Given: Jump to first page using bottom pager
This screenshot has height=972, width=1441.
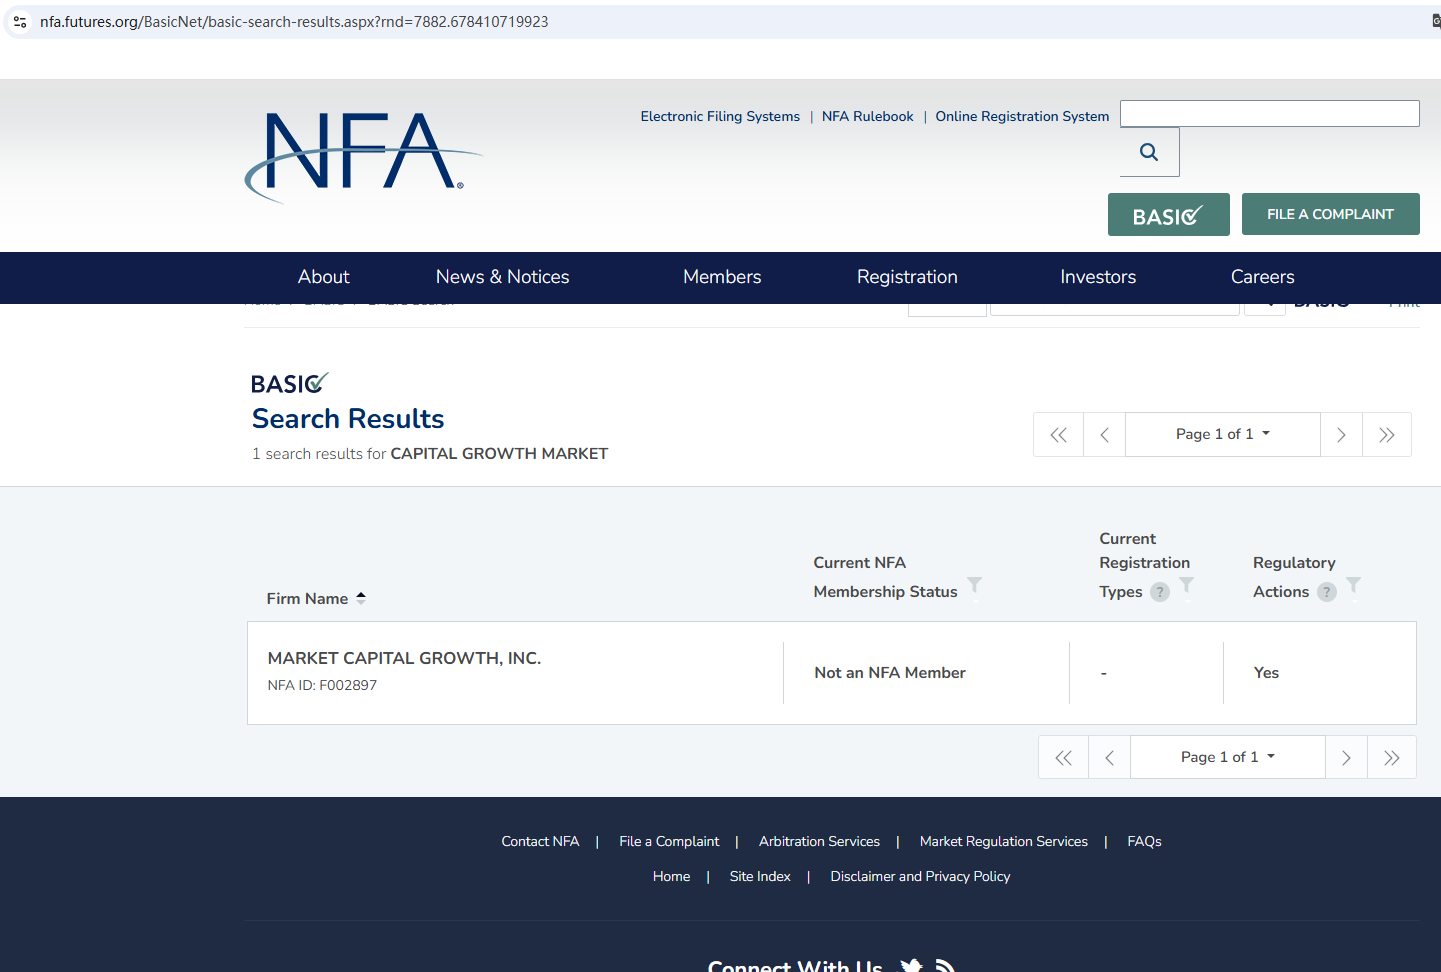Looking at the screenshot, I should click(x=1063, y=758).
